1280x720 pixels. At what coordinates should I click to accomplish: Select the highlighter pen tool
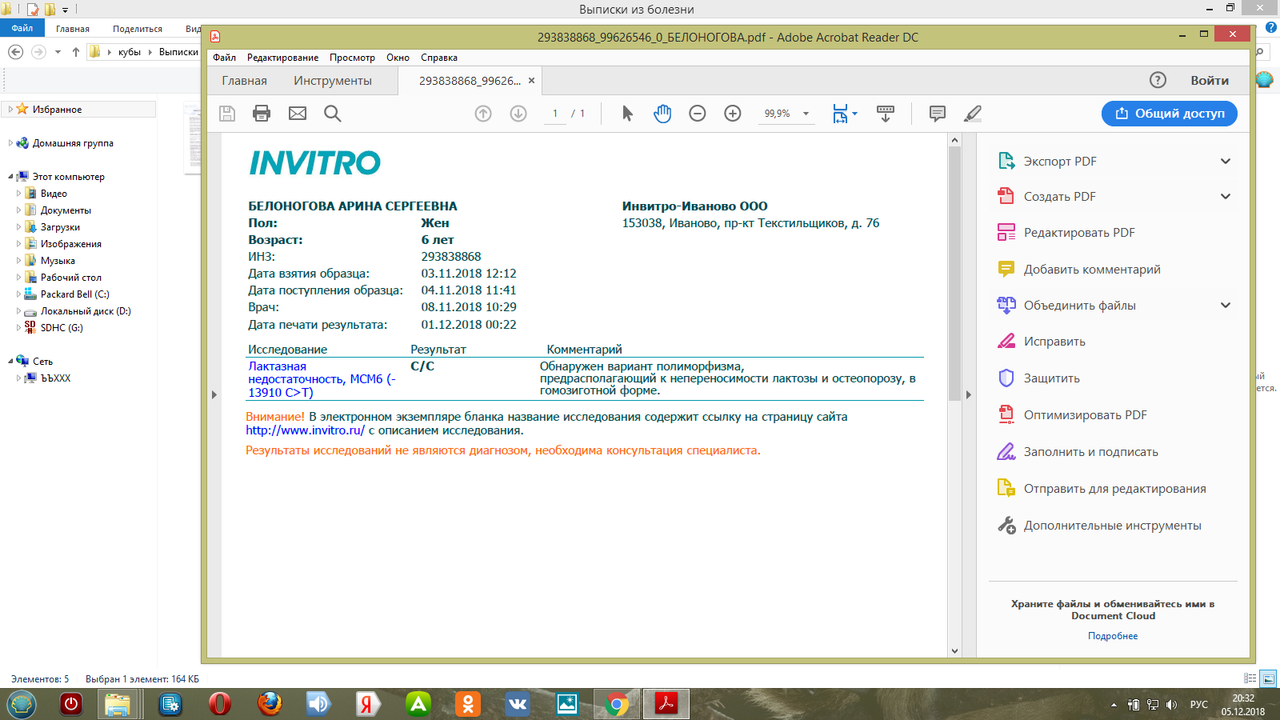tap(973, 113)
